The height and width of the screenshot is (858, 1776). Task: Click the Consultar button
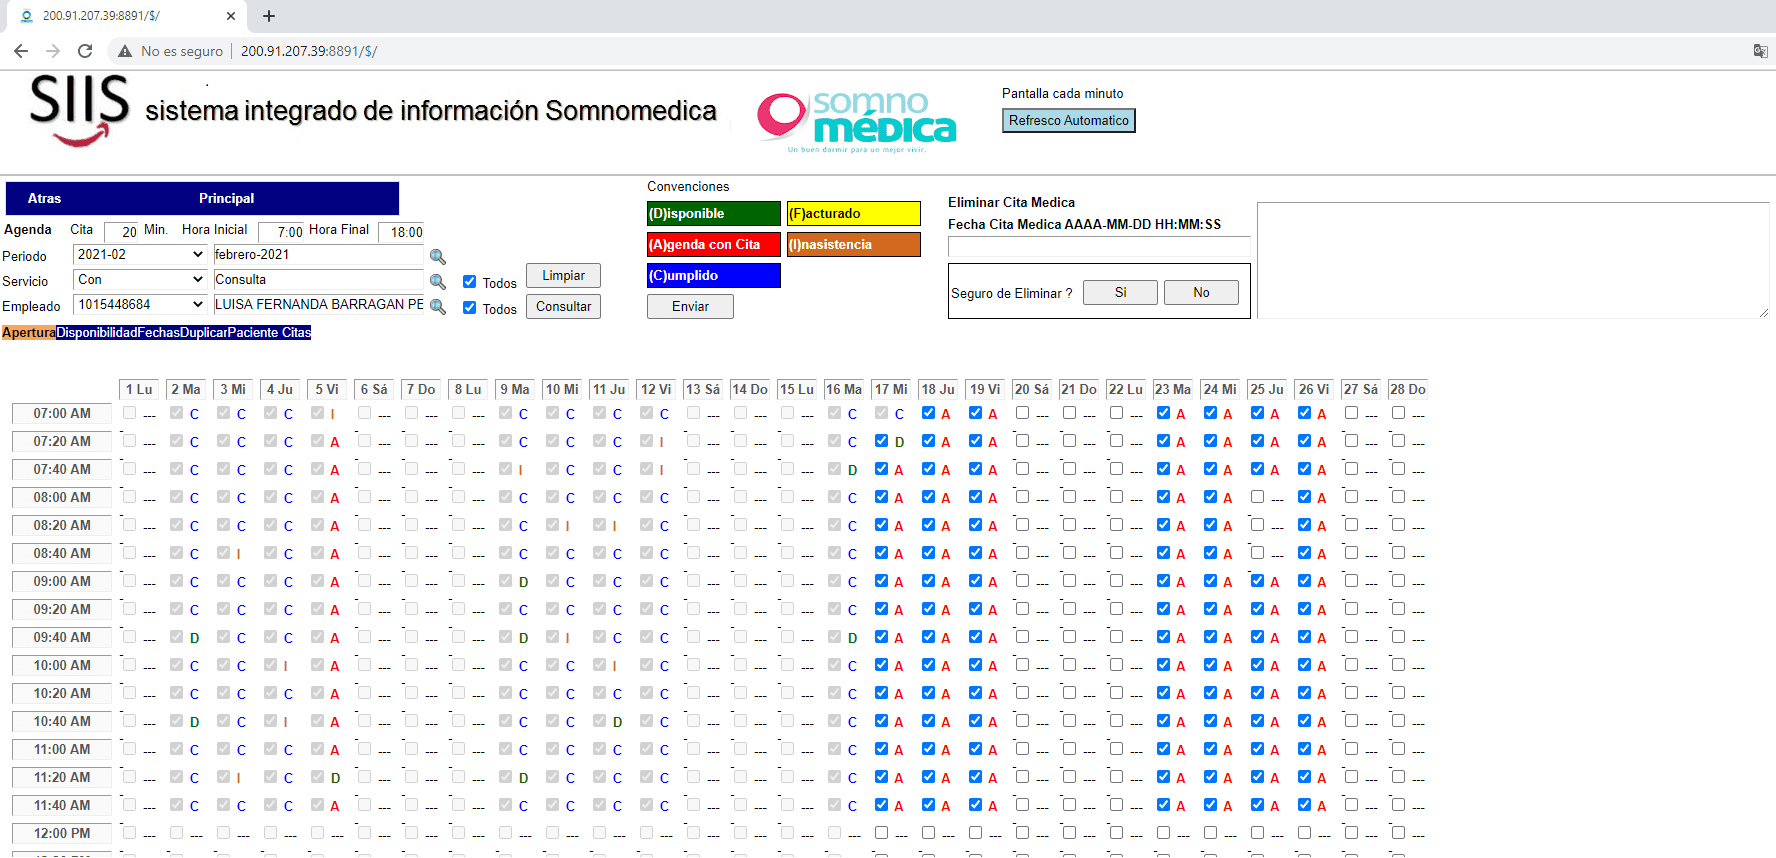click(x=563, y=307)
